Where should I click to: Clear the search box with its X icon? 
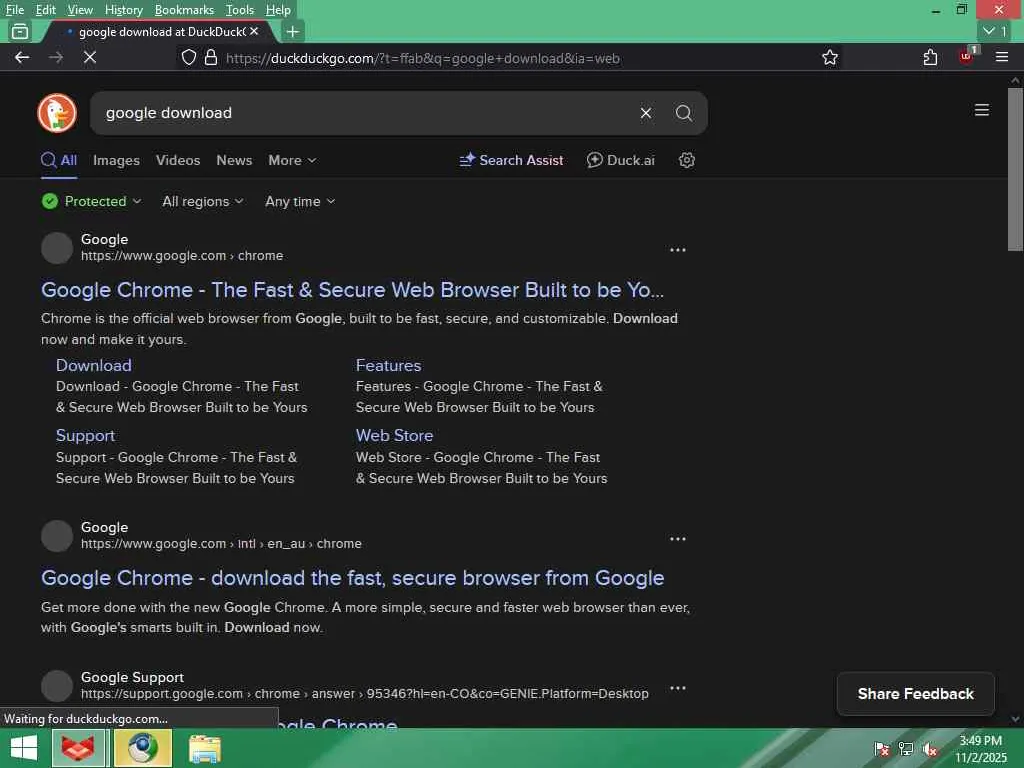click(645, 113)
